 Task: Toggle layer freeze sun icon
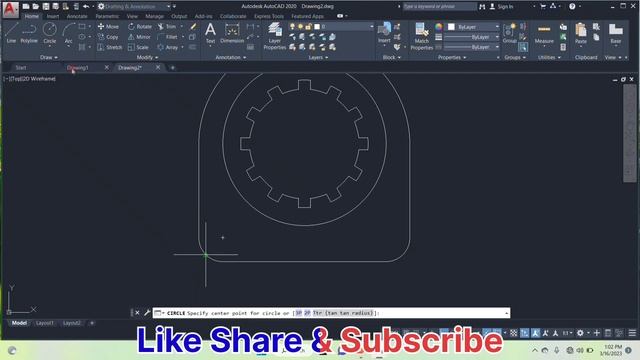click(300, 27)
